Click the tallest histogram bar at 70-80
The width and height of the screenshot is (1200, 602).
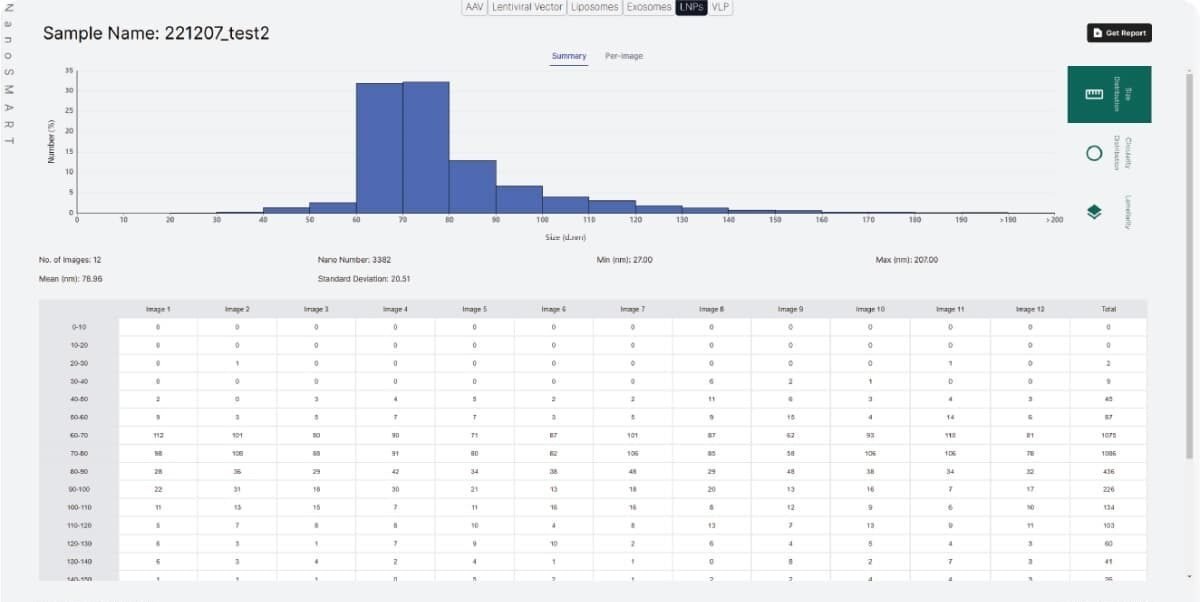tap(426, 148)
